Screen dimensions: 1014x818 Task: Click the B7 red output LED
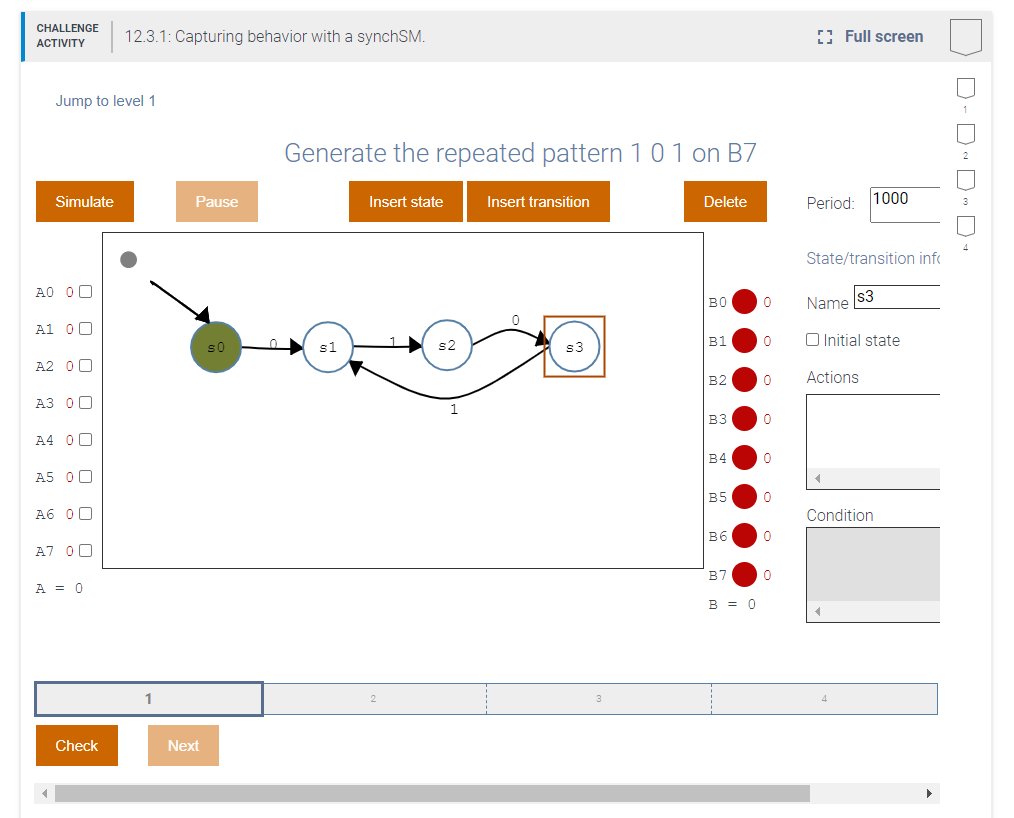pyautogui.click(x=744, y=575)
